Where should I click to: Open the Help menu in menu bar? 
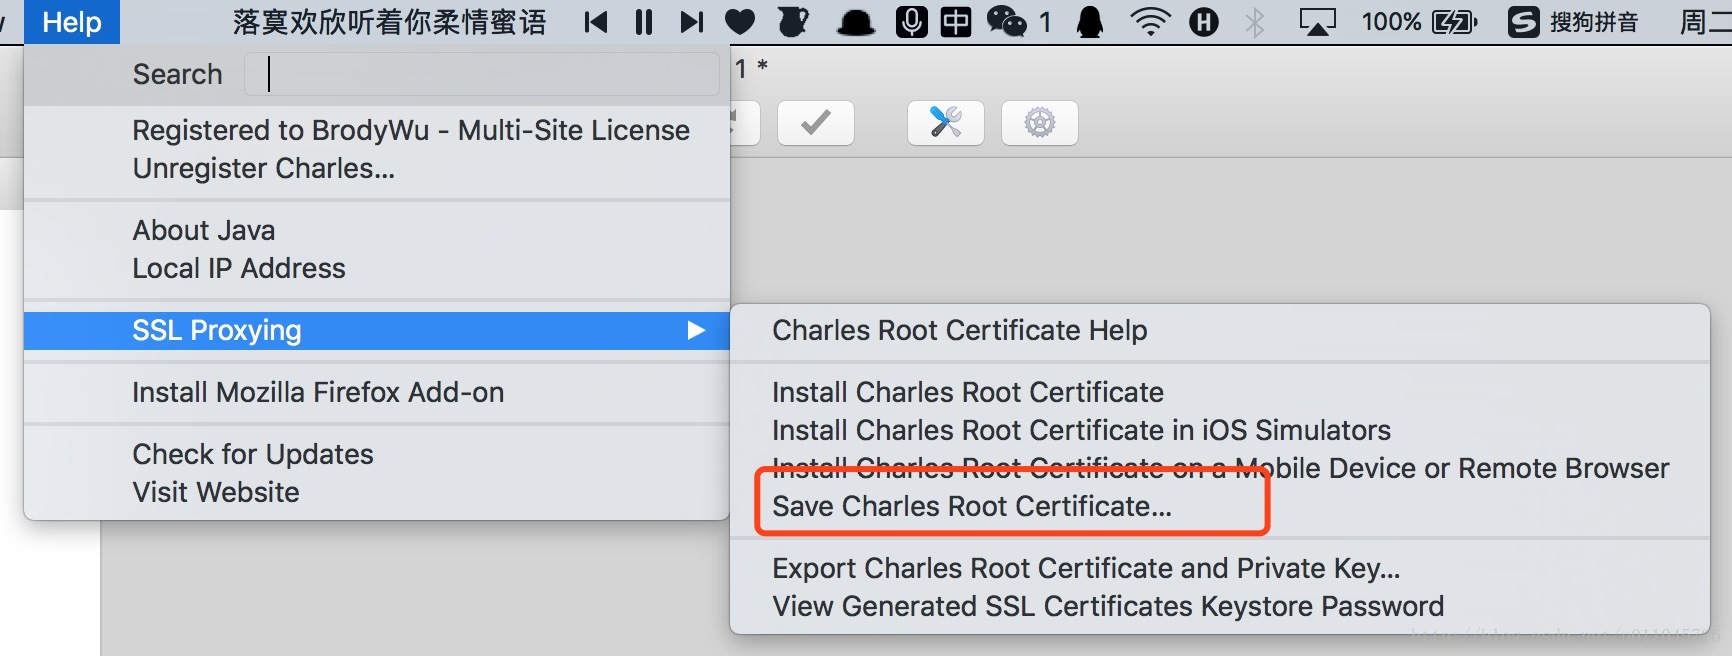(x=72, y=22)
